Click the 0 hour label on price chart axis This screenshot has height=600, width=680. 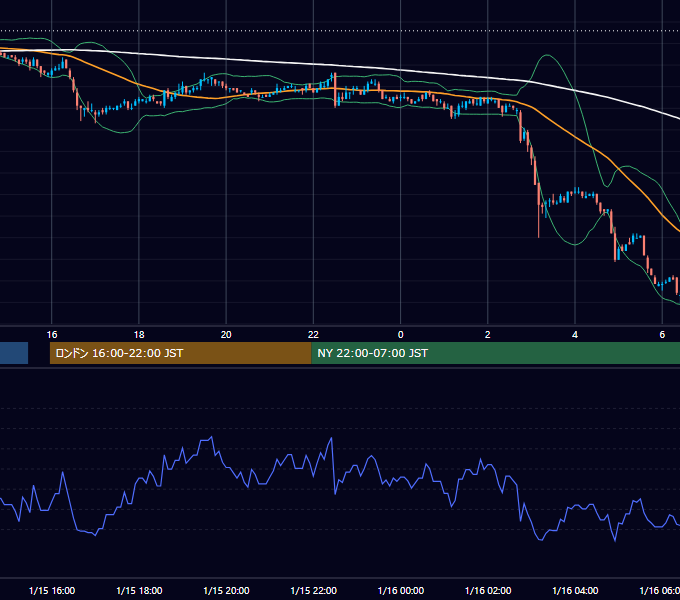400,335
